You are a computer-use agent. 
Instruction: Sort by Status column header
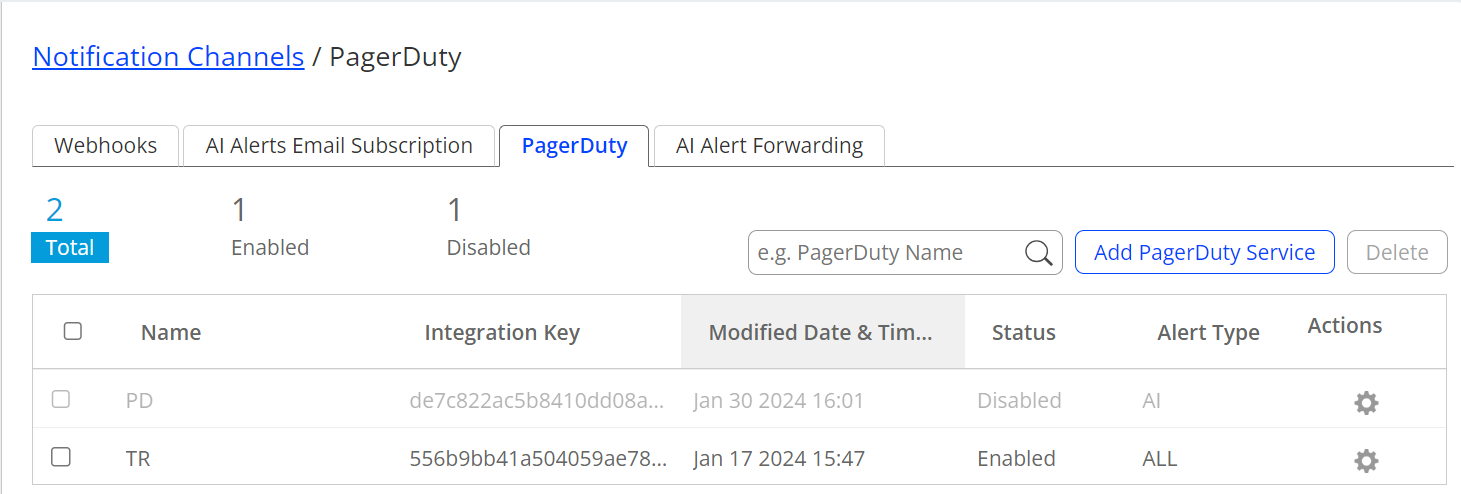pos(1023,333)
